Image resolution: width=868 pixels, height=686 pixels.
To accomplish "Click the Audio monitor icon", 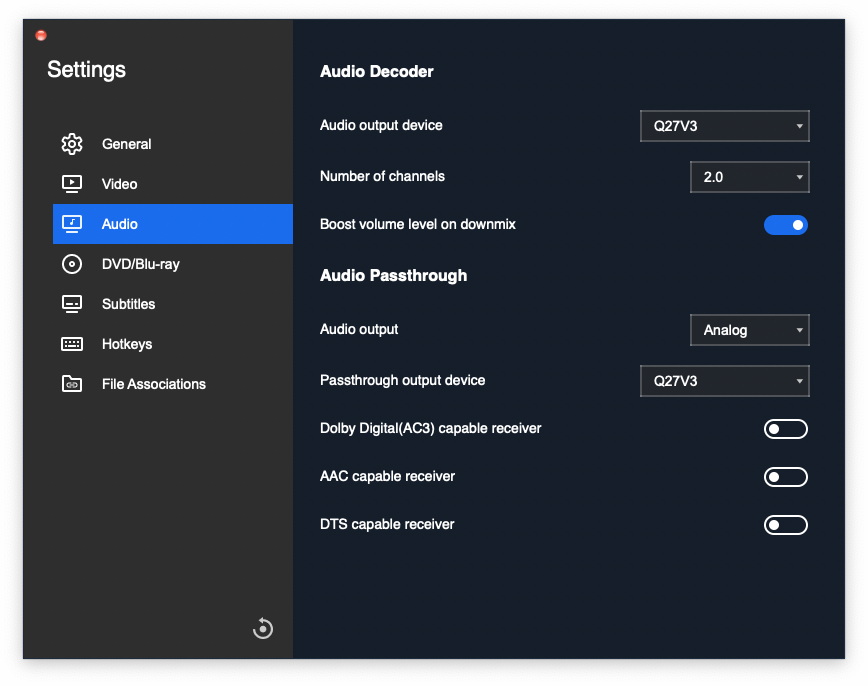I will [71, 224].
